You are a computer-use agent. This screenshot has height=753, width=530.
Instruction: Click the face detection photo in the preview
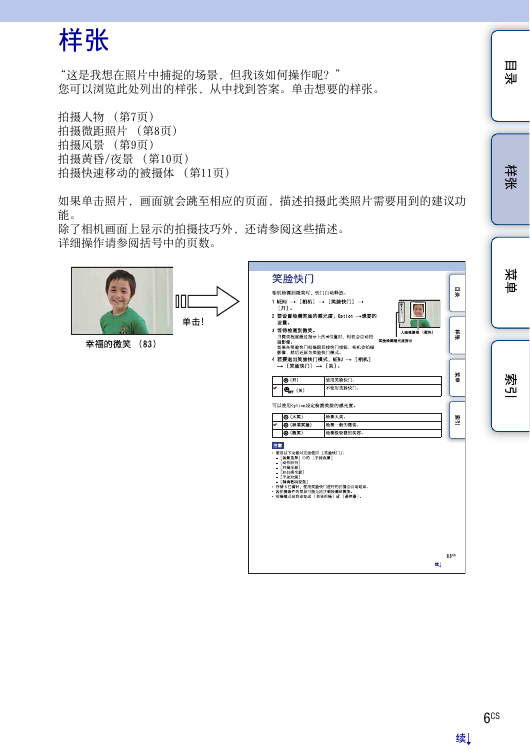(x=419, y=314)
